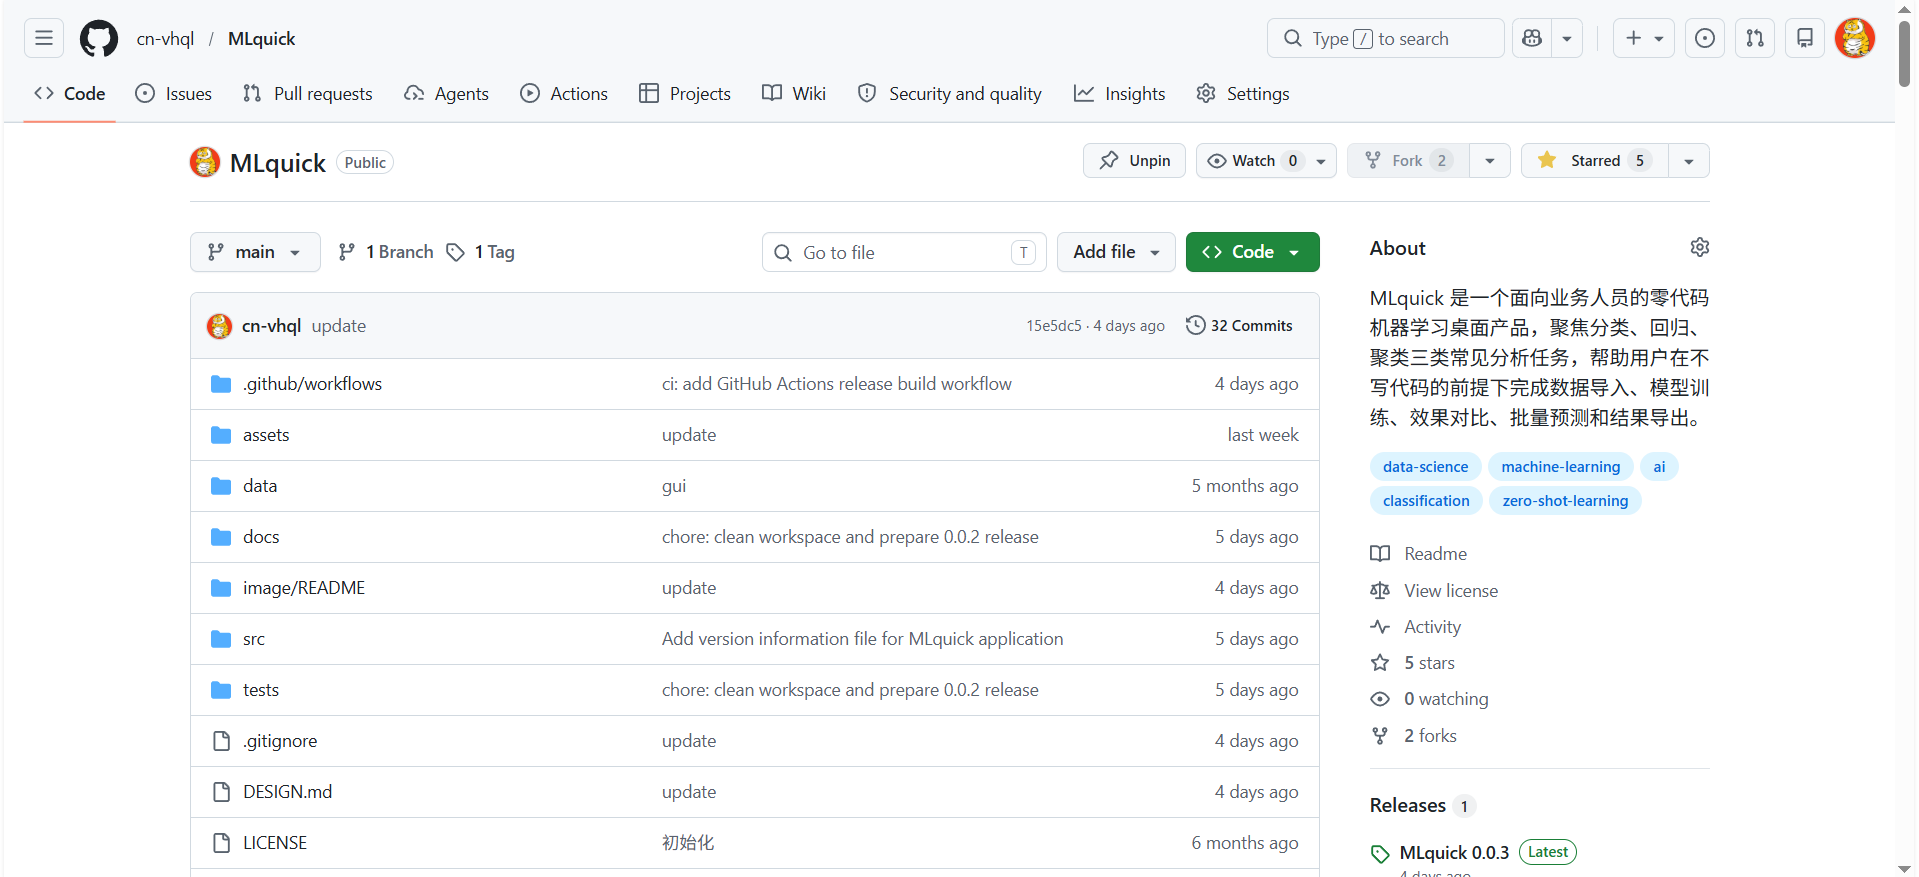Image resolution: width=1919 pixels, height=877 pixels.
Task: Open the DESIGN.md file
Action: (x=287, y=792)
